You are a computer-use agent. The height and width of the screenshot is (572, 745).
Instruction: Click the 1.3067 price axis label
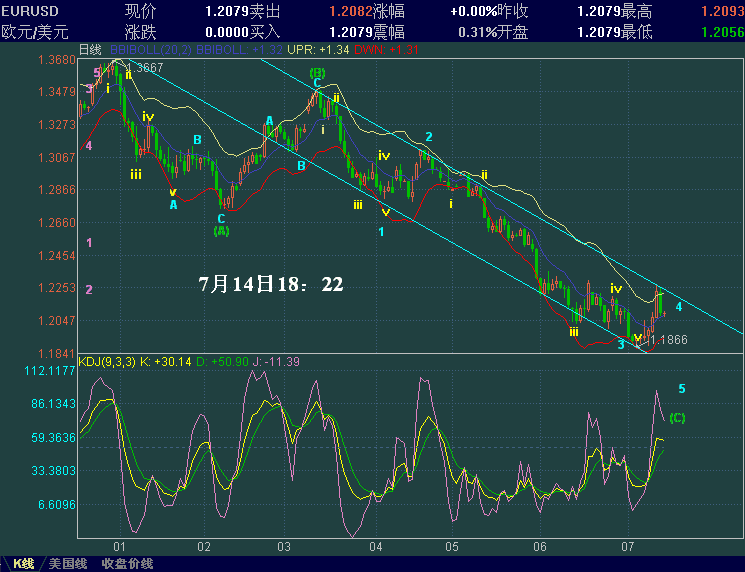(57, 157)
